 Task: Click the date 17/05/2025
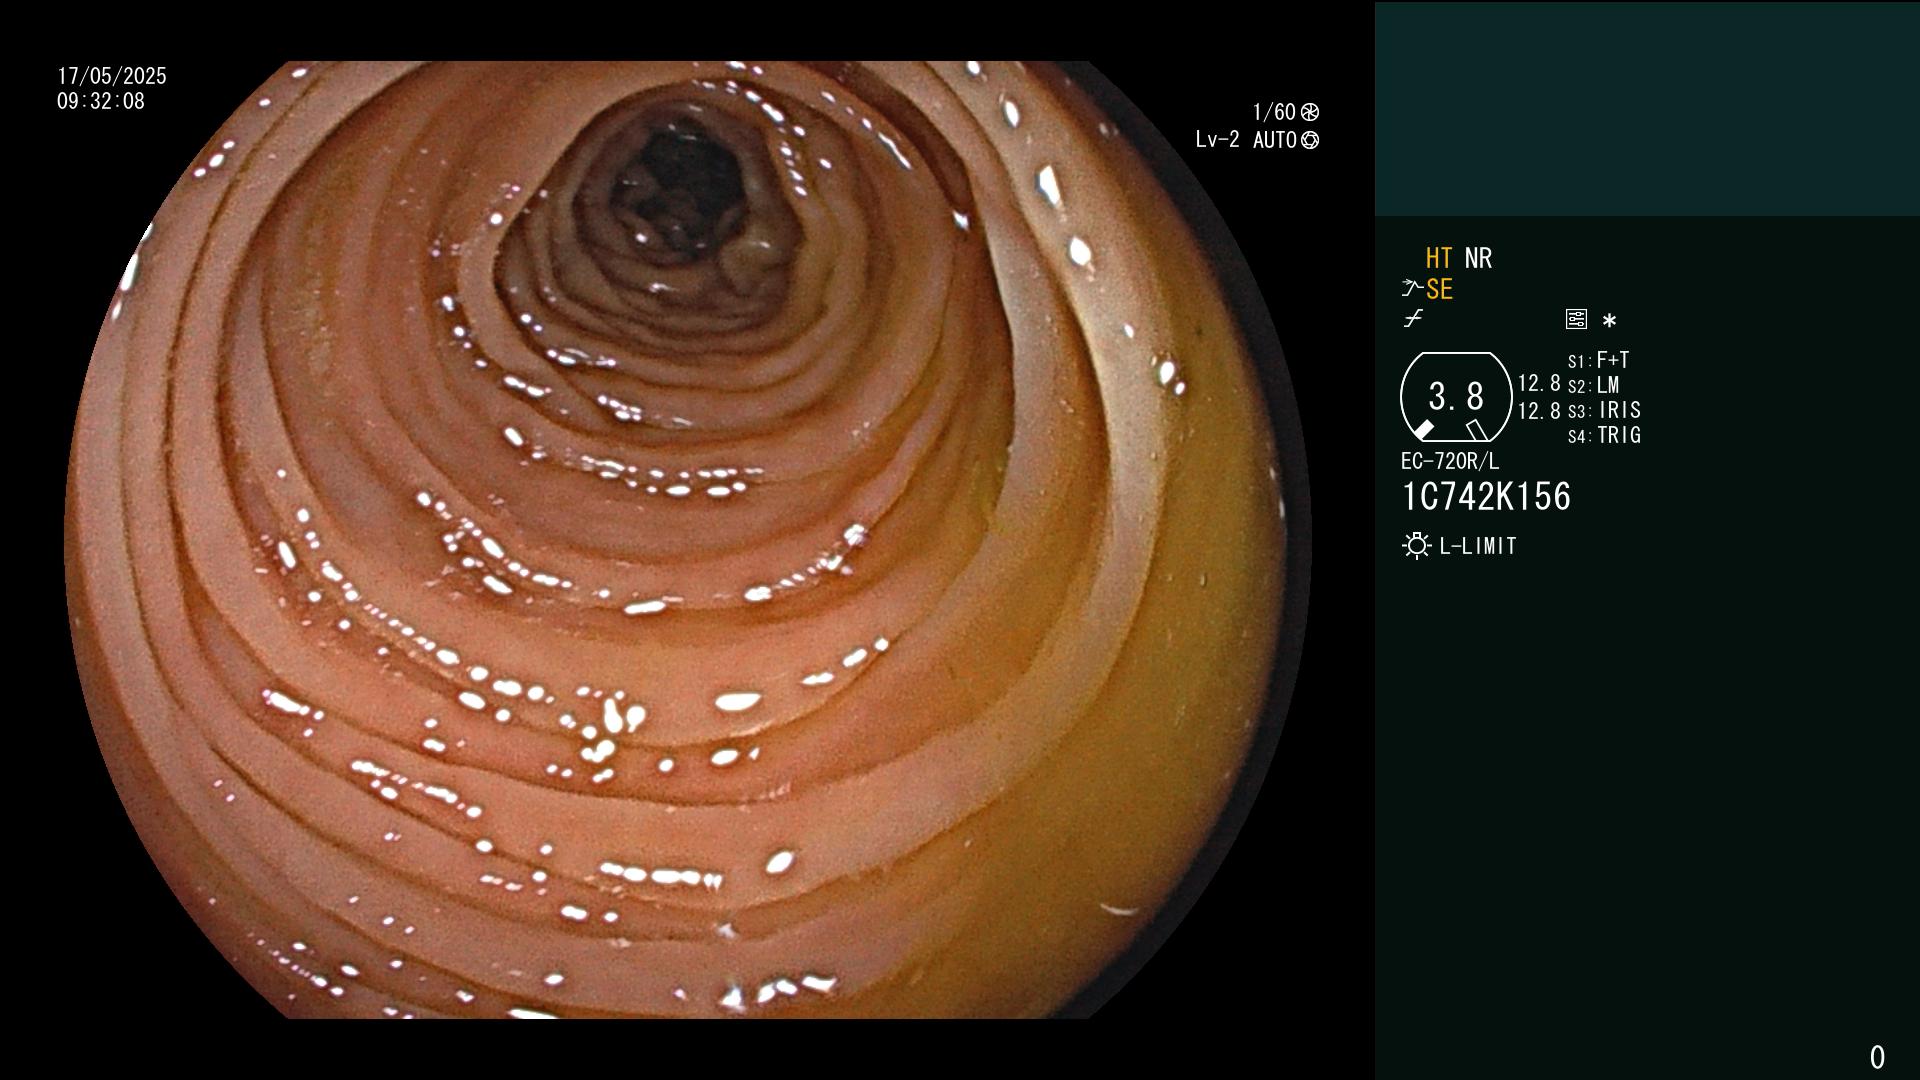(x=112, y=76)
